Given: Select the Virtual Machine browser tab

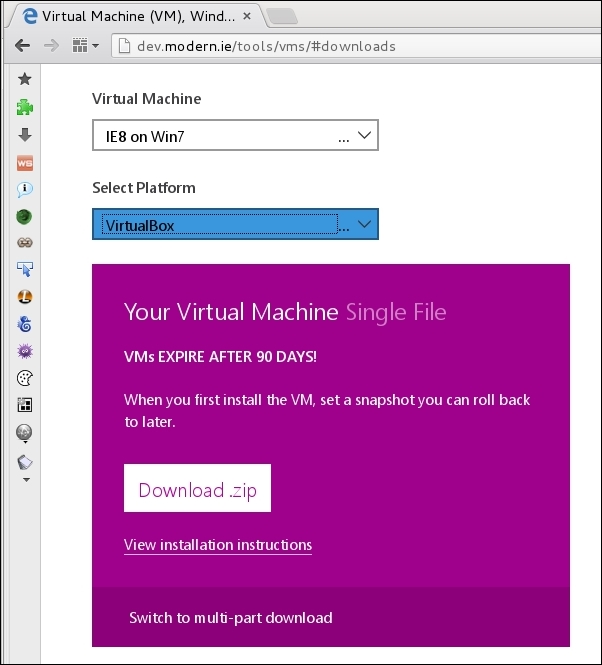Looking at the screenshot, I should pos(137,17).
